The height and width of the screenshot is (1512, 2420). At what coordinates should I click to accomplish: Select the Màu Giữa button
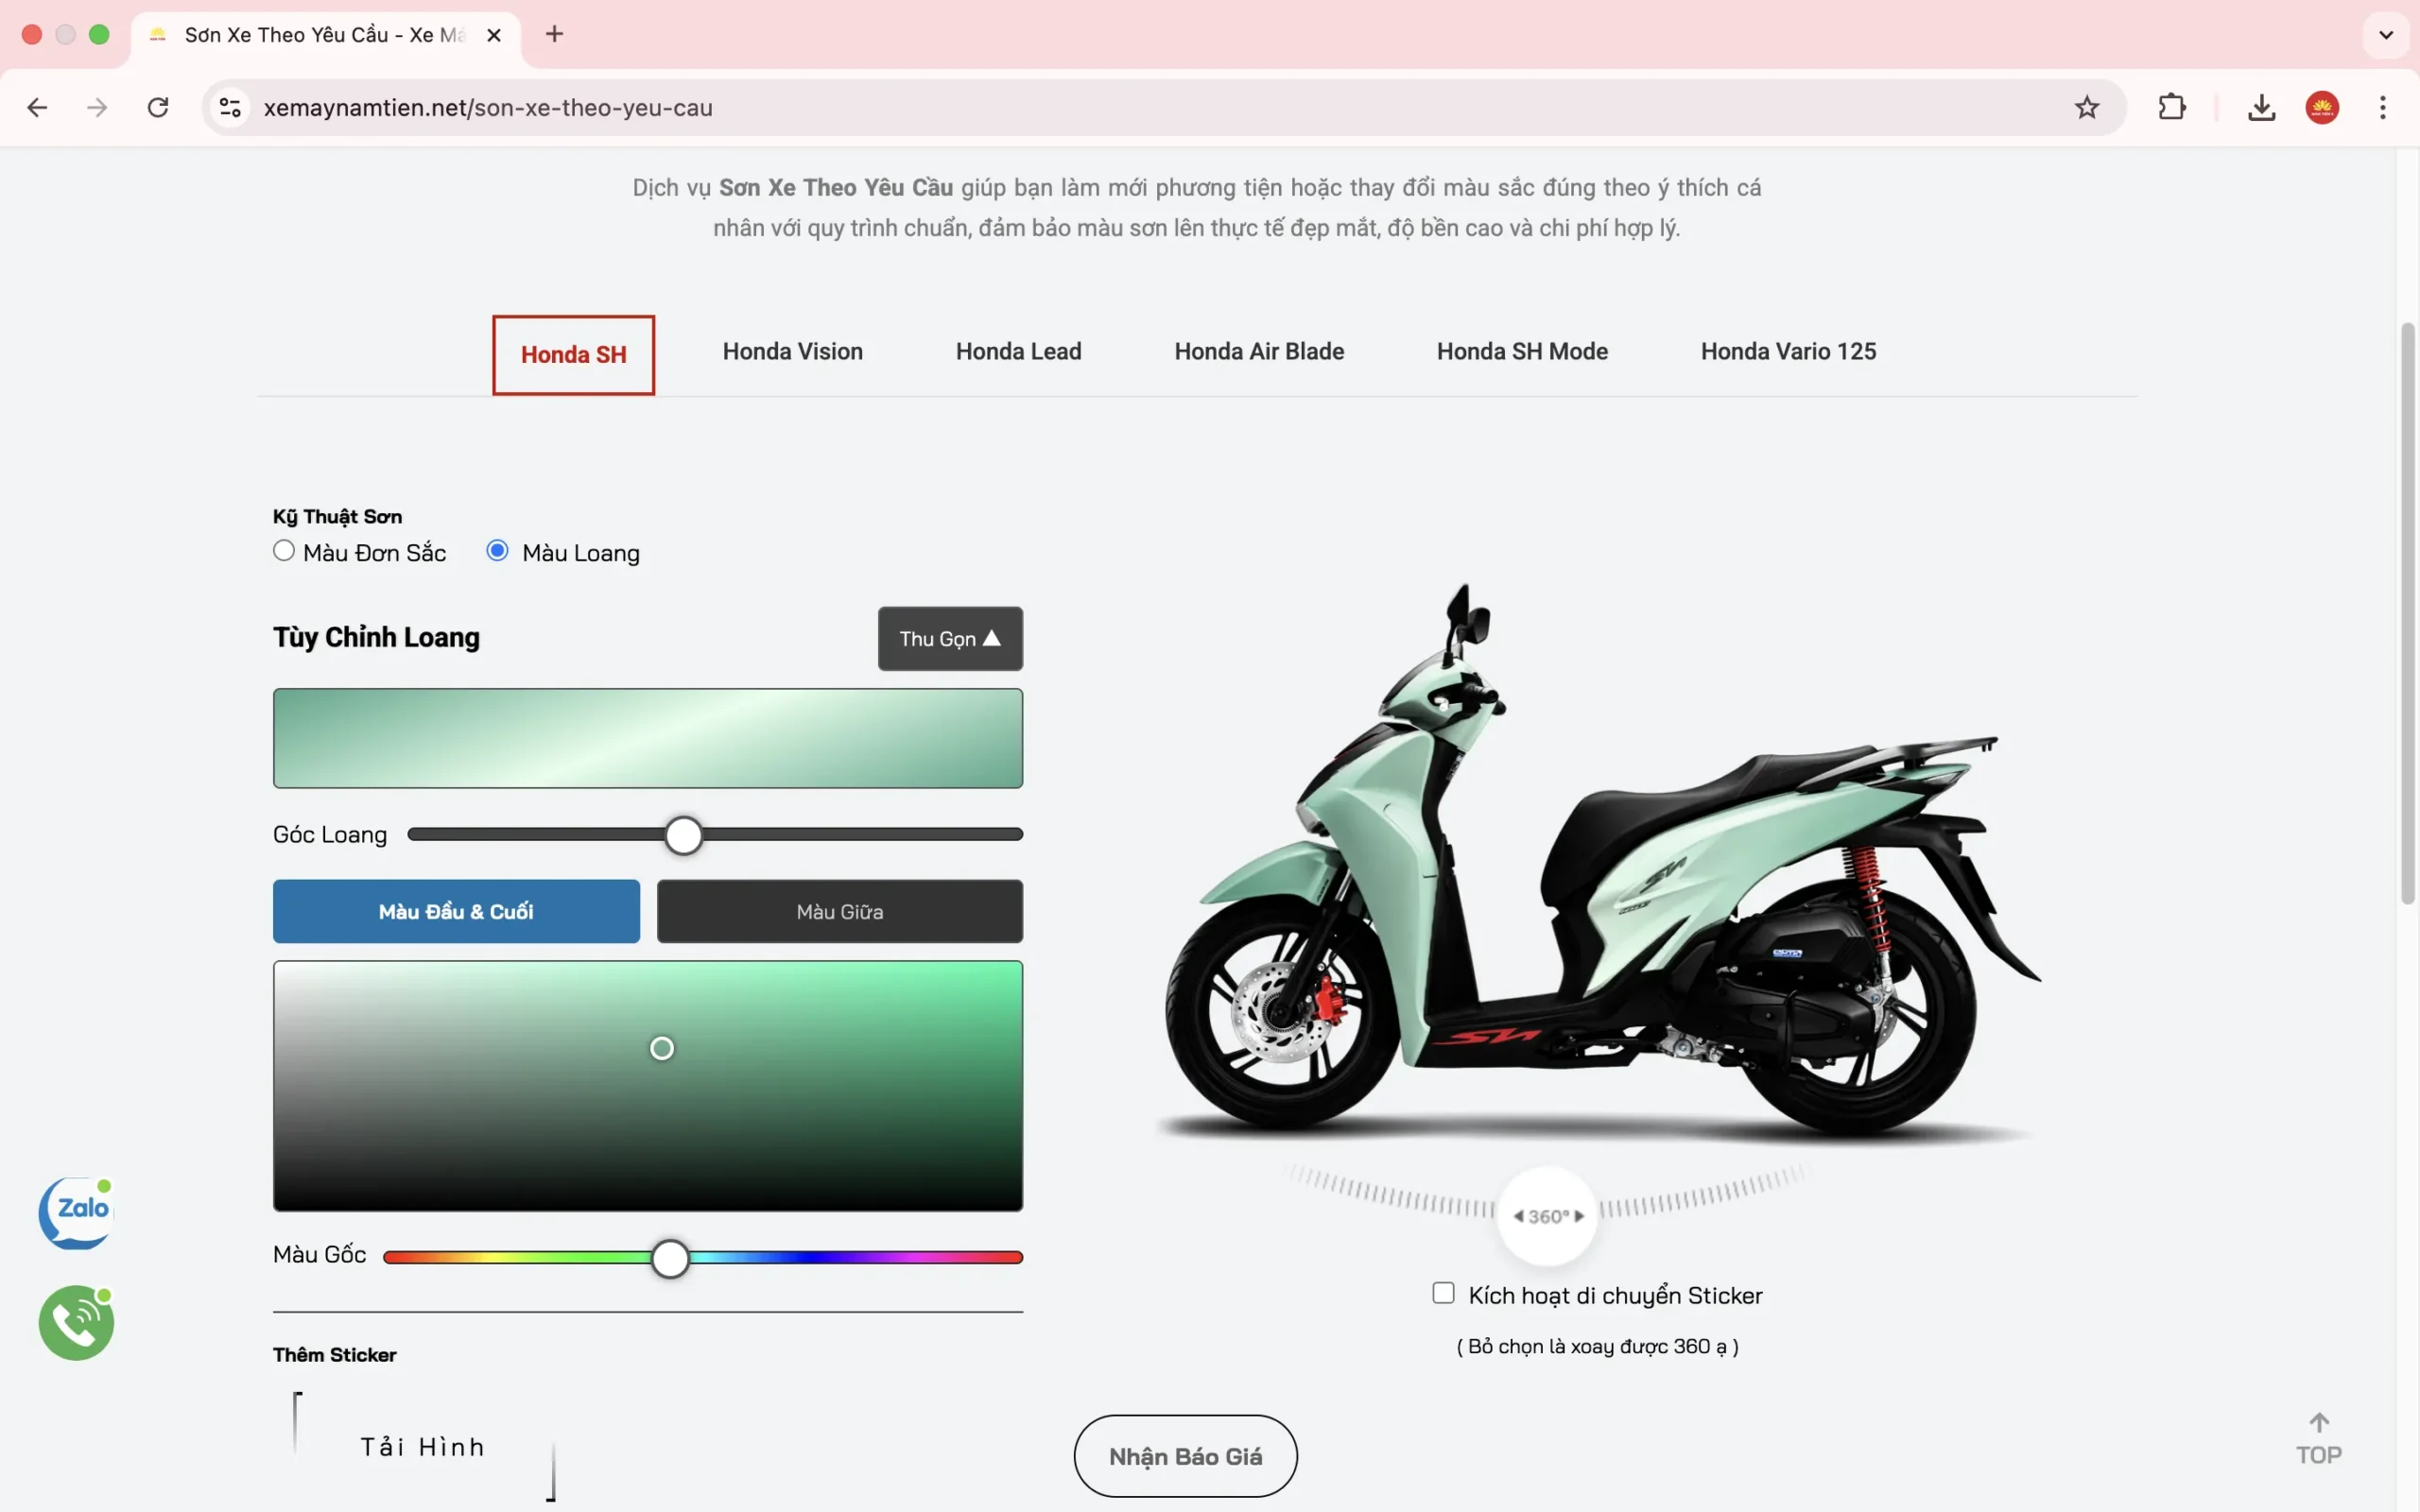coord(839,911)
